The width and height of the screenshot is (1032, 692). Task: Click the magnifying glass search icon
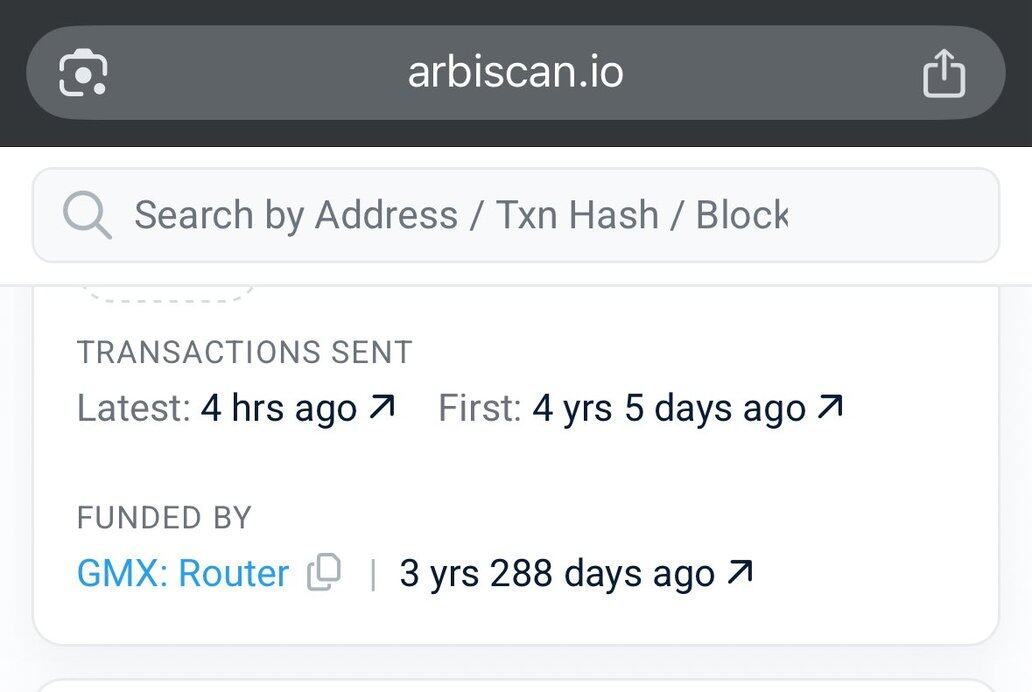tap(87, 215)
